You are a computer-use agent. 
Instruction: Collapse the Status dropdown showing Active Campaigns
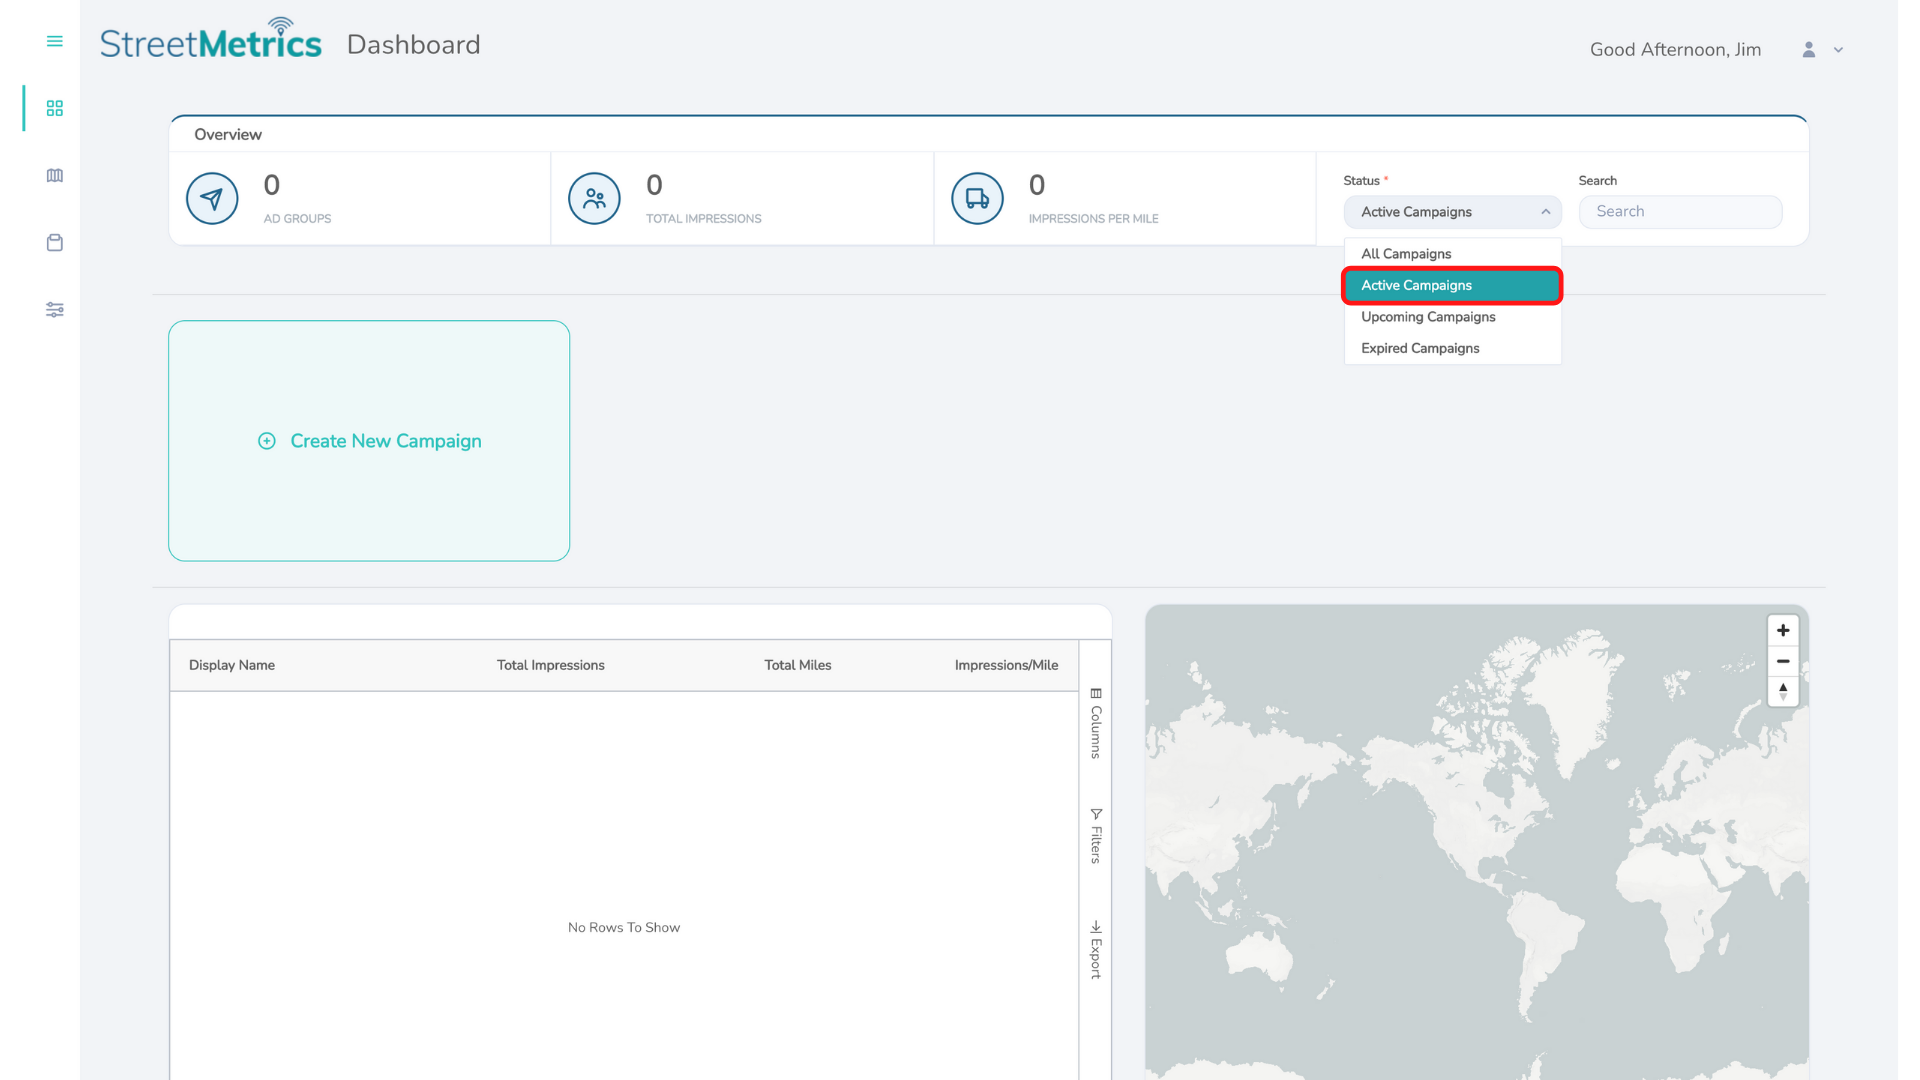[1452, 212]
